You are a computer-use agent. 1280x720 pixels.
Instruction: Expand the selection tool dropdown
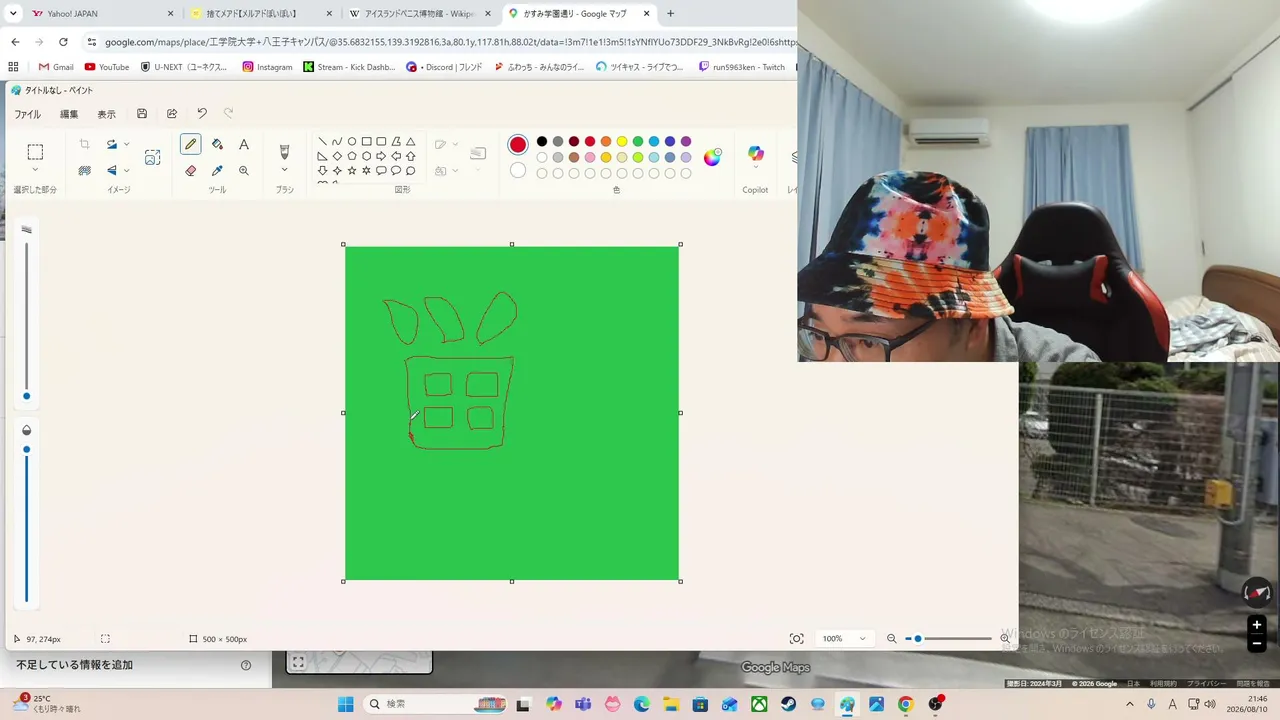[x=35, y=170]
